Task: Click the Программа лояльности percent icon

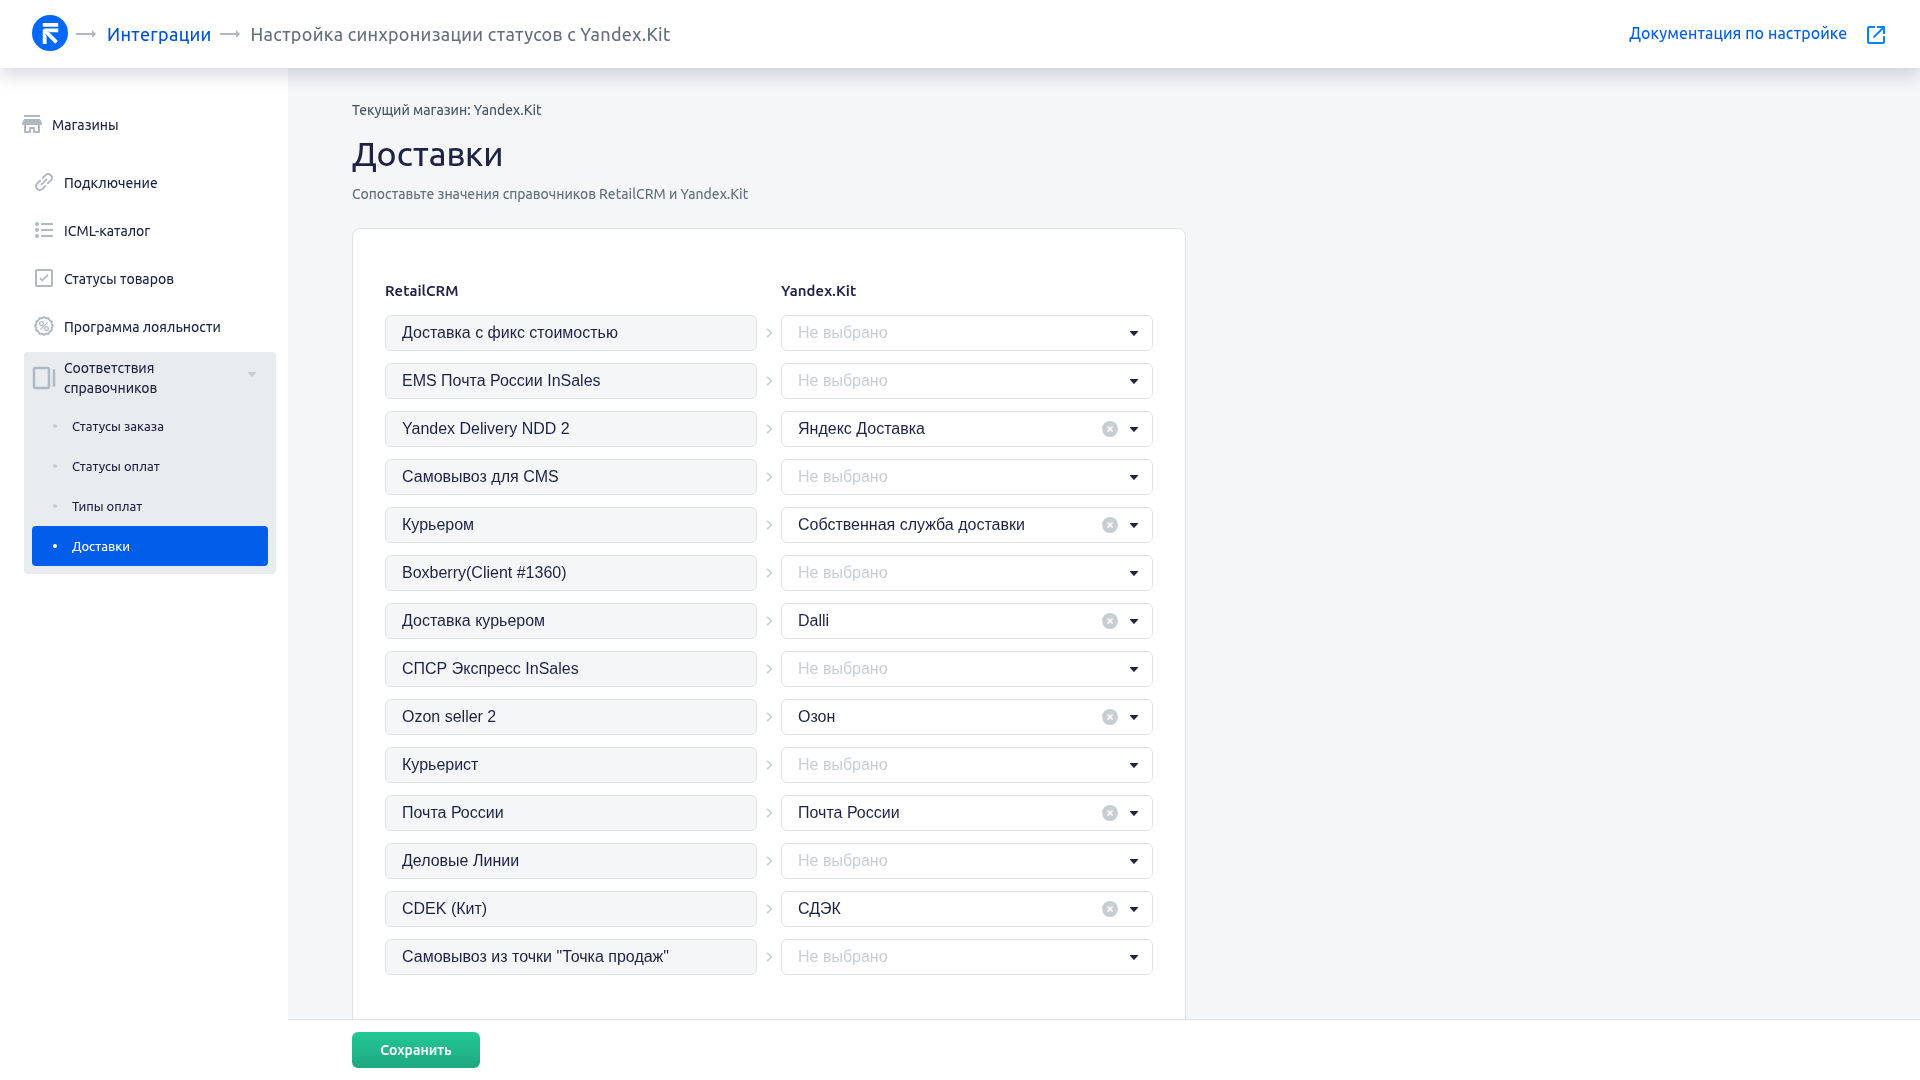Action: point(44,326)
